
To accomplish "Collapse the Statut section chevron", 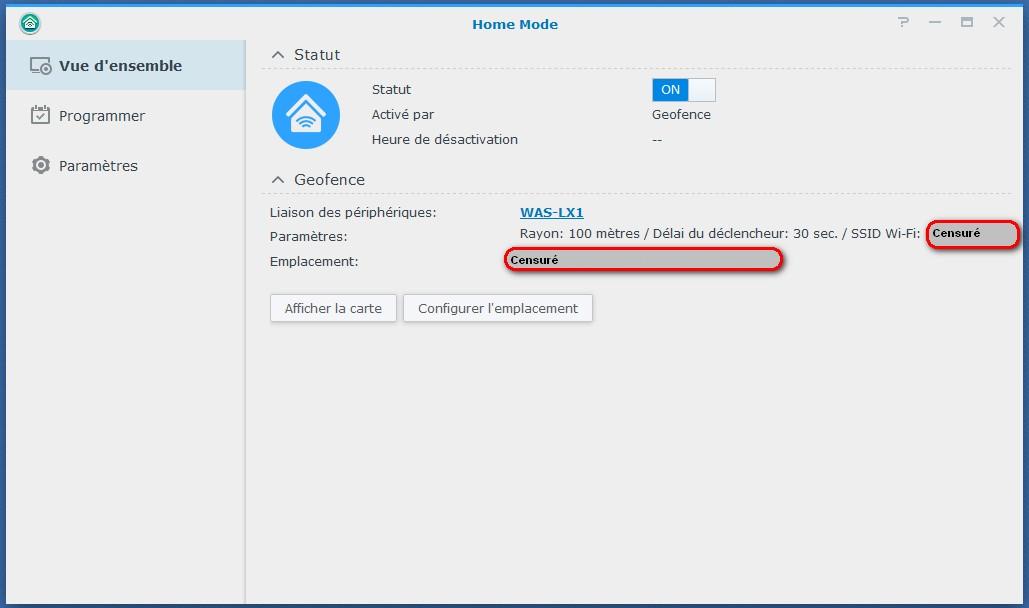I will pos(278,54).
